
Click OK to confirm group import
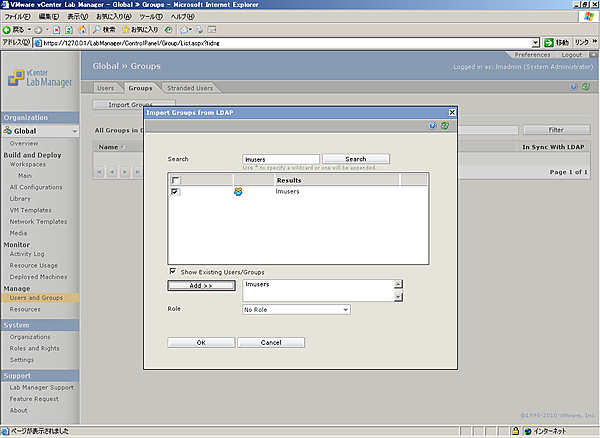(200, 342)
